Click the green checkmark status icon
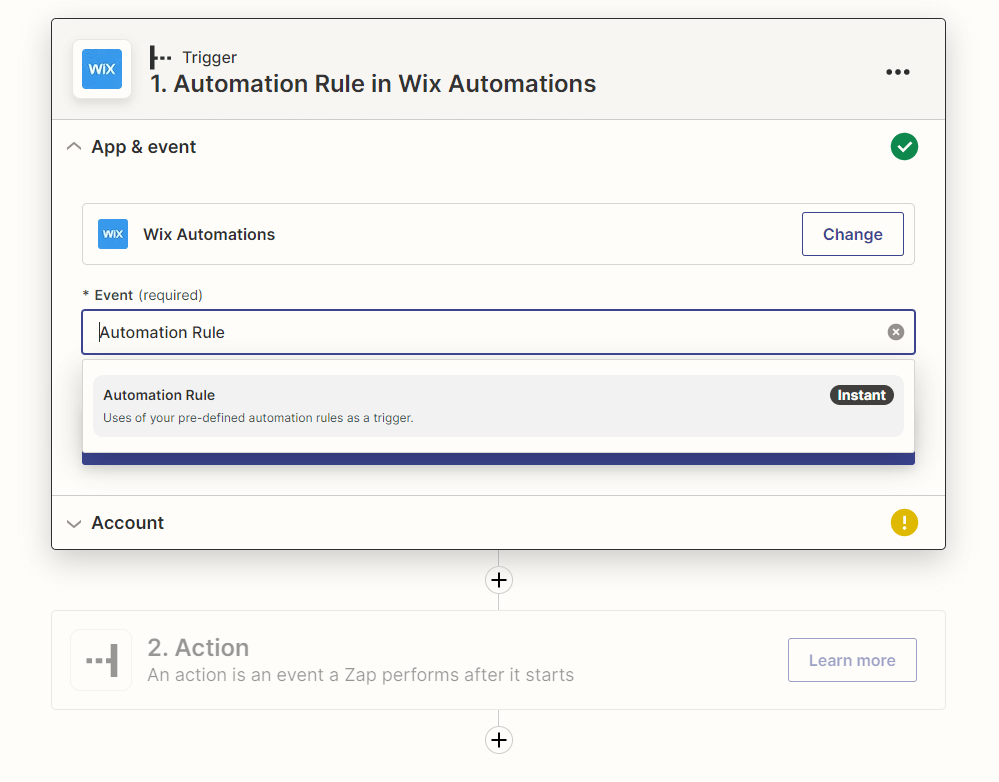Image resolution: width=999 pixels, height=782 pixels. [x=904, y=147]
